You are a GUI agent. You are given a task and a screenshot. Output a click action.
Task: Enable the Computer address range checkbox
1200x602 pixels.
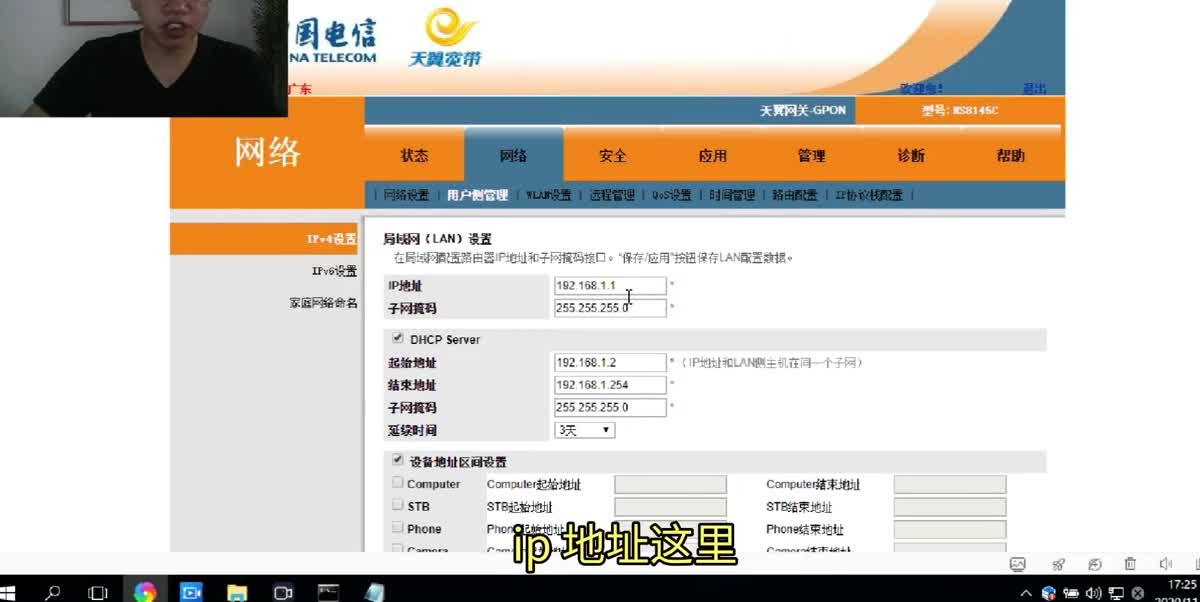398,483
